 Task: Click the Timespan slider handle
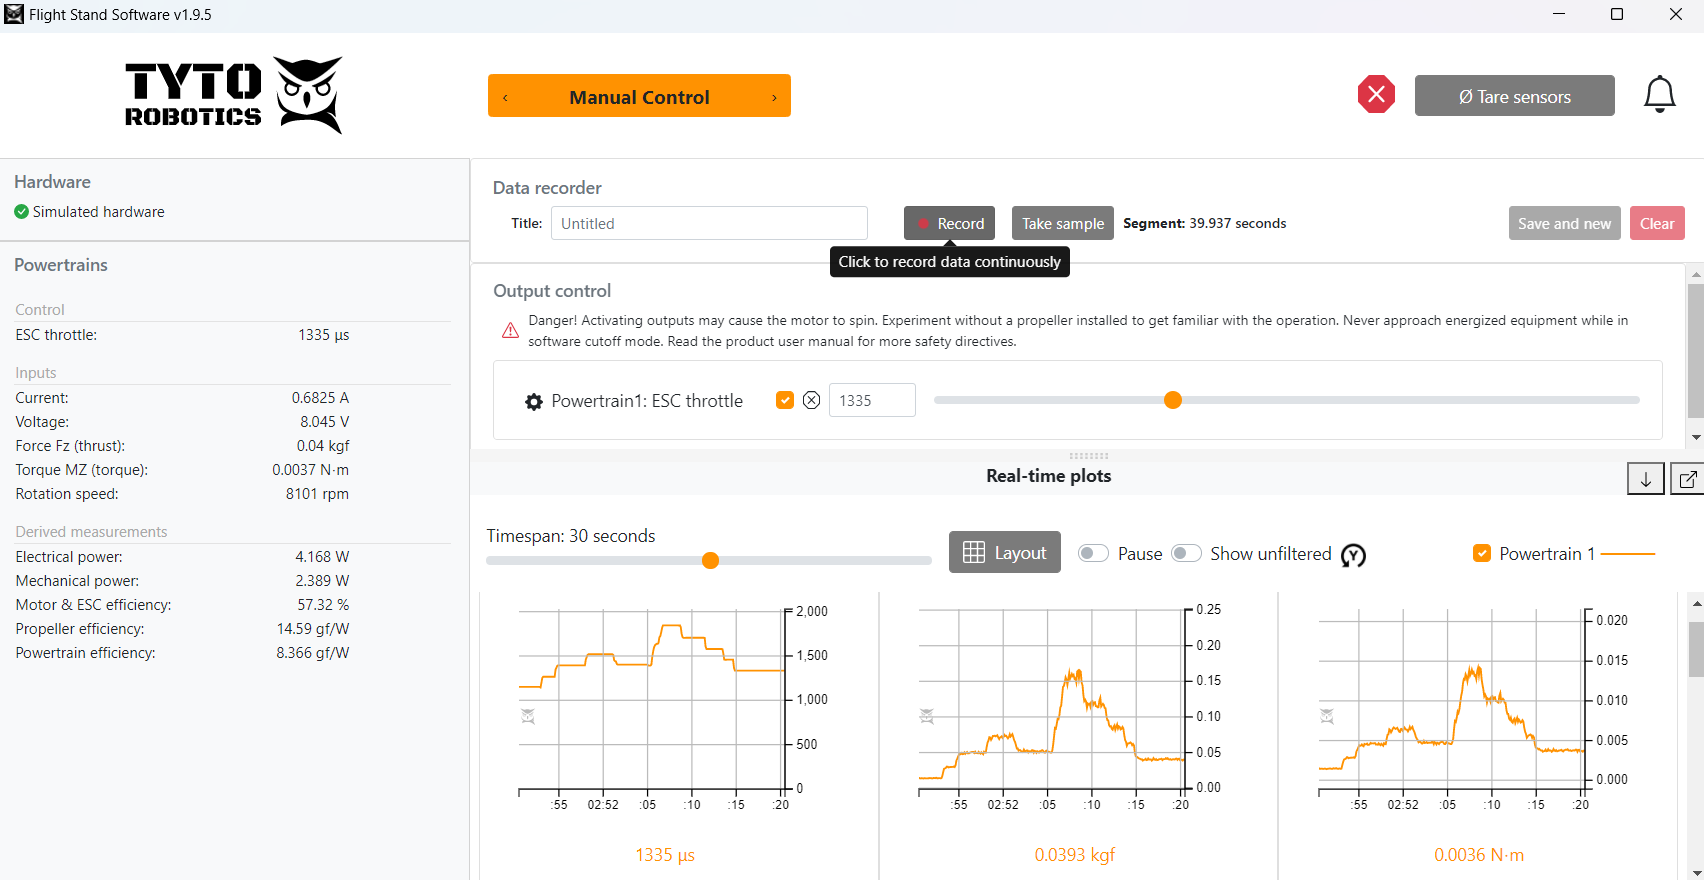coord(710,560)
